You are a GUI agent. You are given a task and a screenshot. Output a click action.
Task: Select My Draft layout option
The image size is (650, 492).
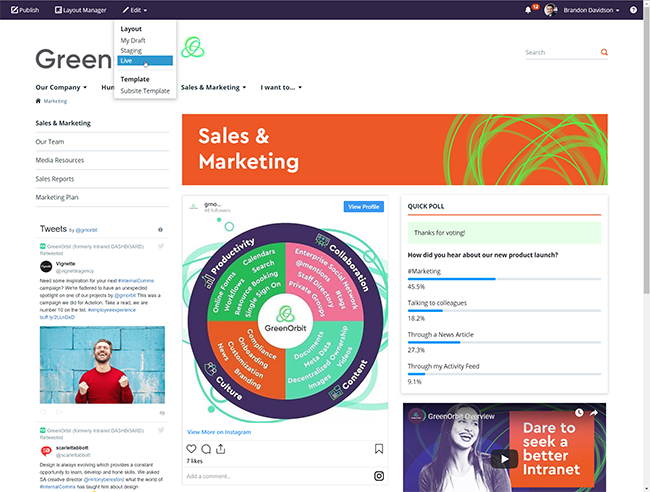133,40
